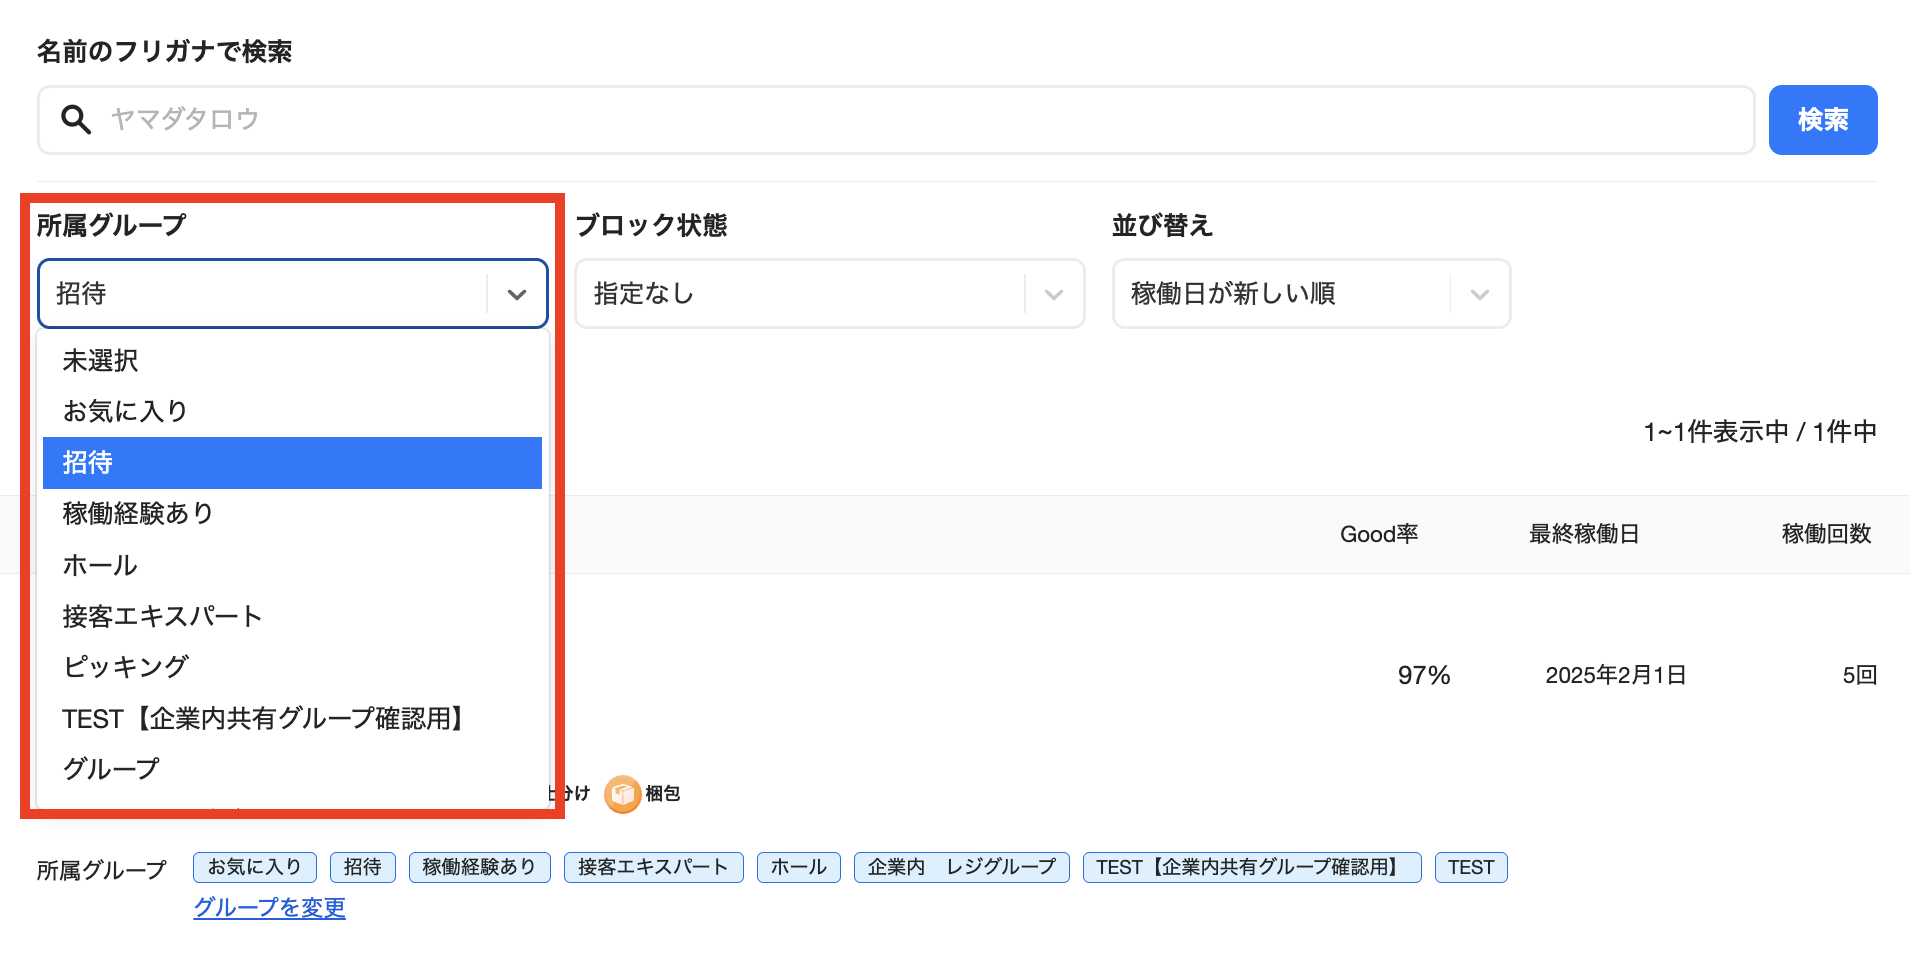Screen dimensions: 1910x962
Task: Click the last TEST group tag
Action: pyautogui.click(x=1471, y=867)
